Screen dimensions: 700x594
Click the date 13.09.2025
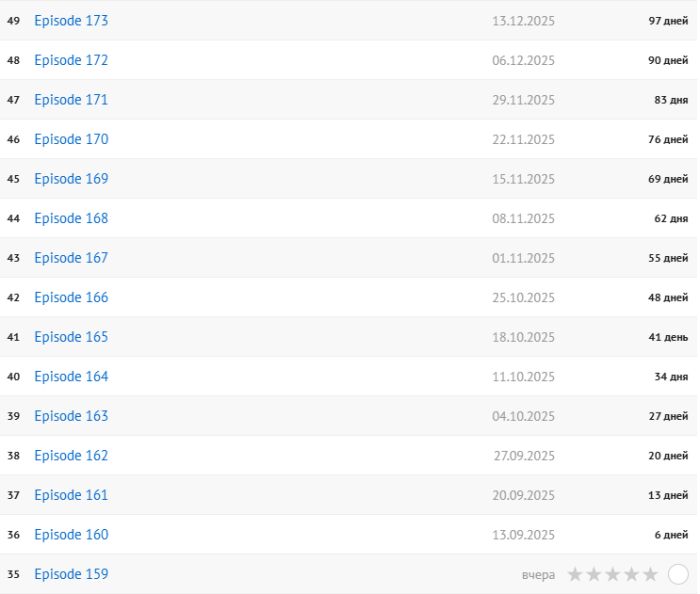point(523,535)
